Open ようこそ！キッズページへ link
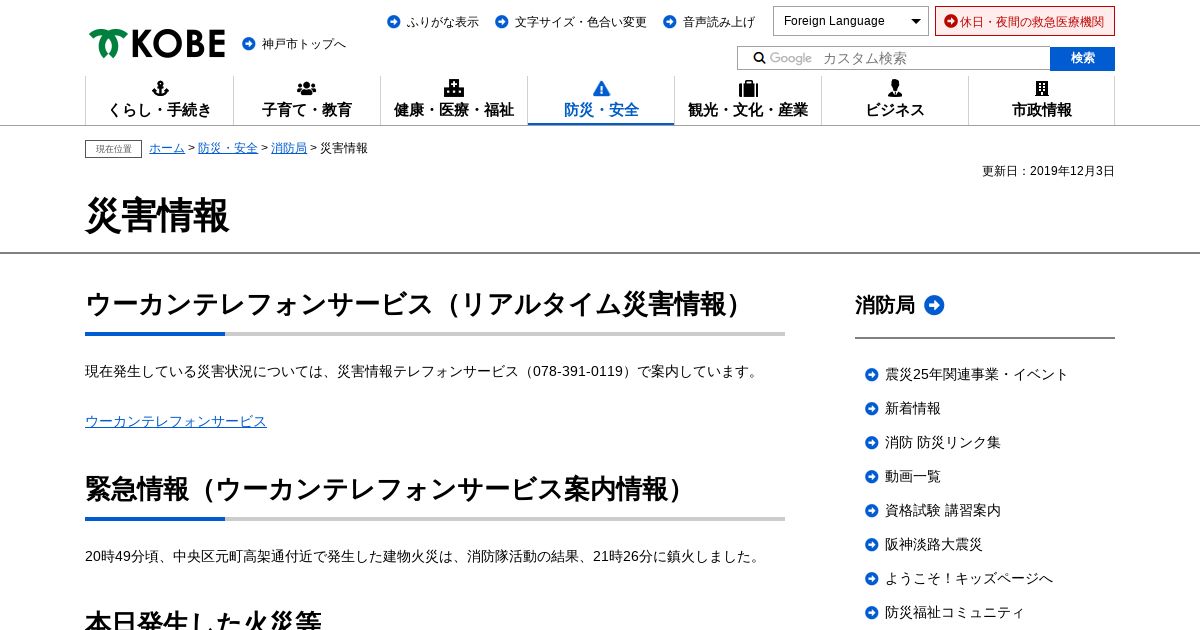Image resolution: width=1200 pixels, height=630 pixels. pyautogui.click(x=969, y=579)
